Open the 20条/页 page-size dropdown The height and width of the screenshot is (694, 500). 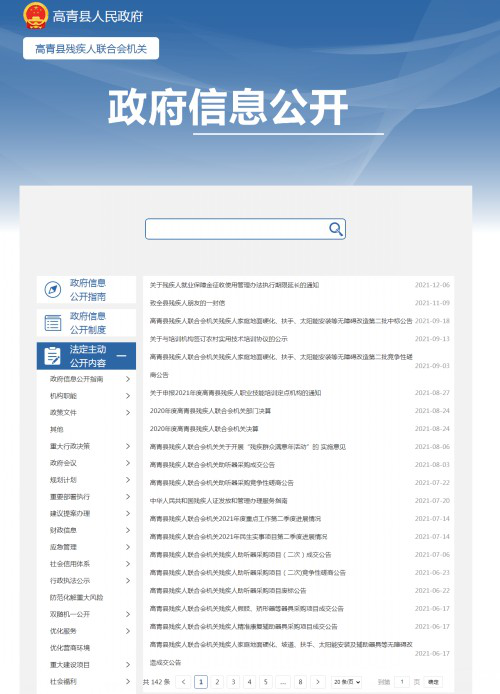(x=346, y=682)
